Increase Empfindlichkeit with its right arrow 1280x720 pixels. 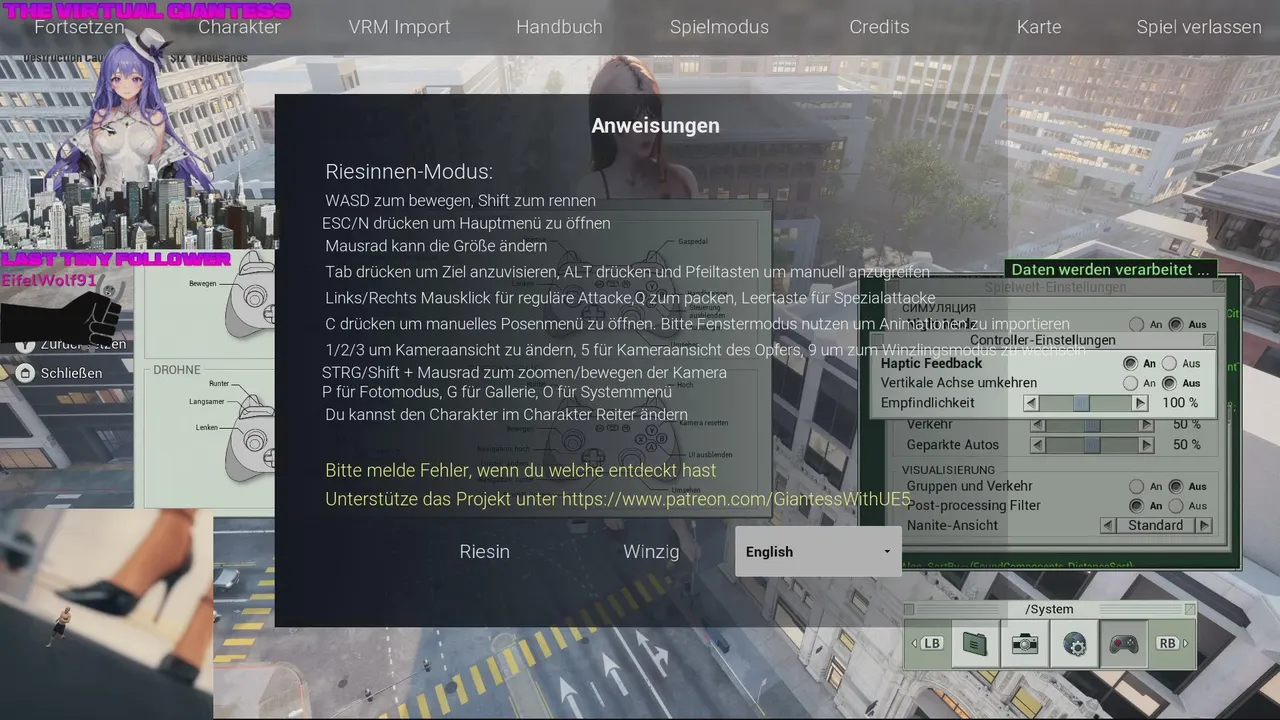[x=1139, y=403]
